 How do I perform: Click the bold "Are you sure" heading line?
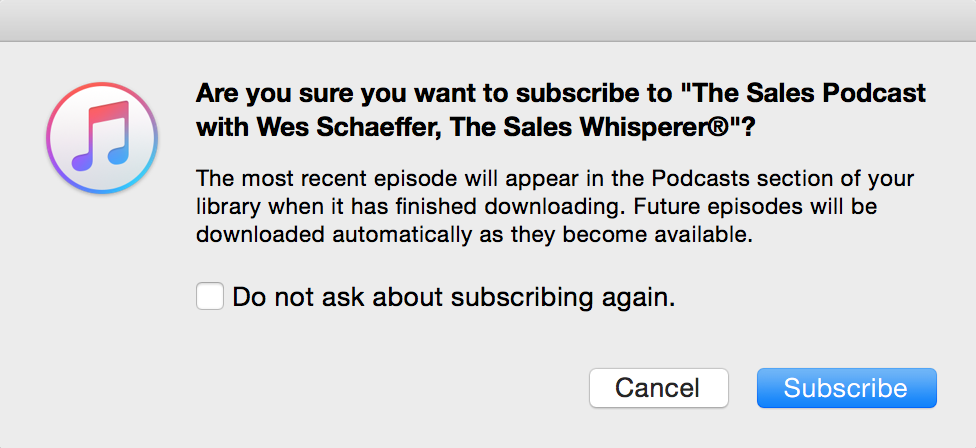click(x=560, y=94)
